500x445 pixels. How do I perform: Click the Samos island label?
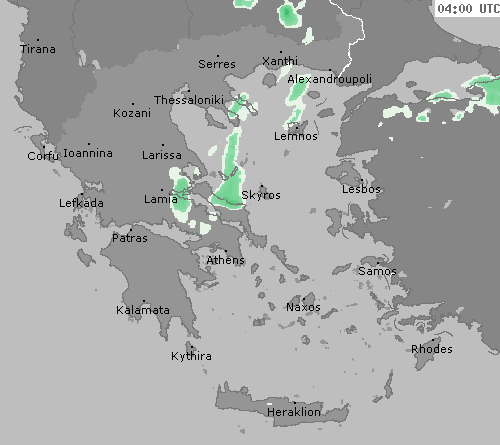coord(377,271)
